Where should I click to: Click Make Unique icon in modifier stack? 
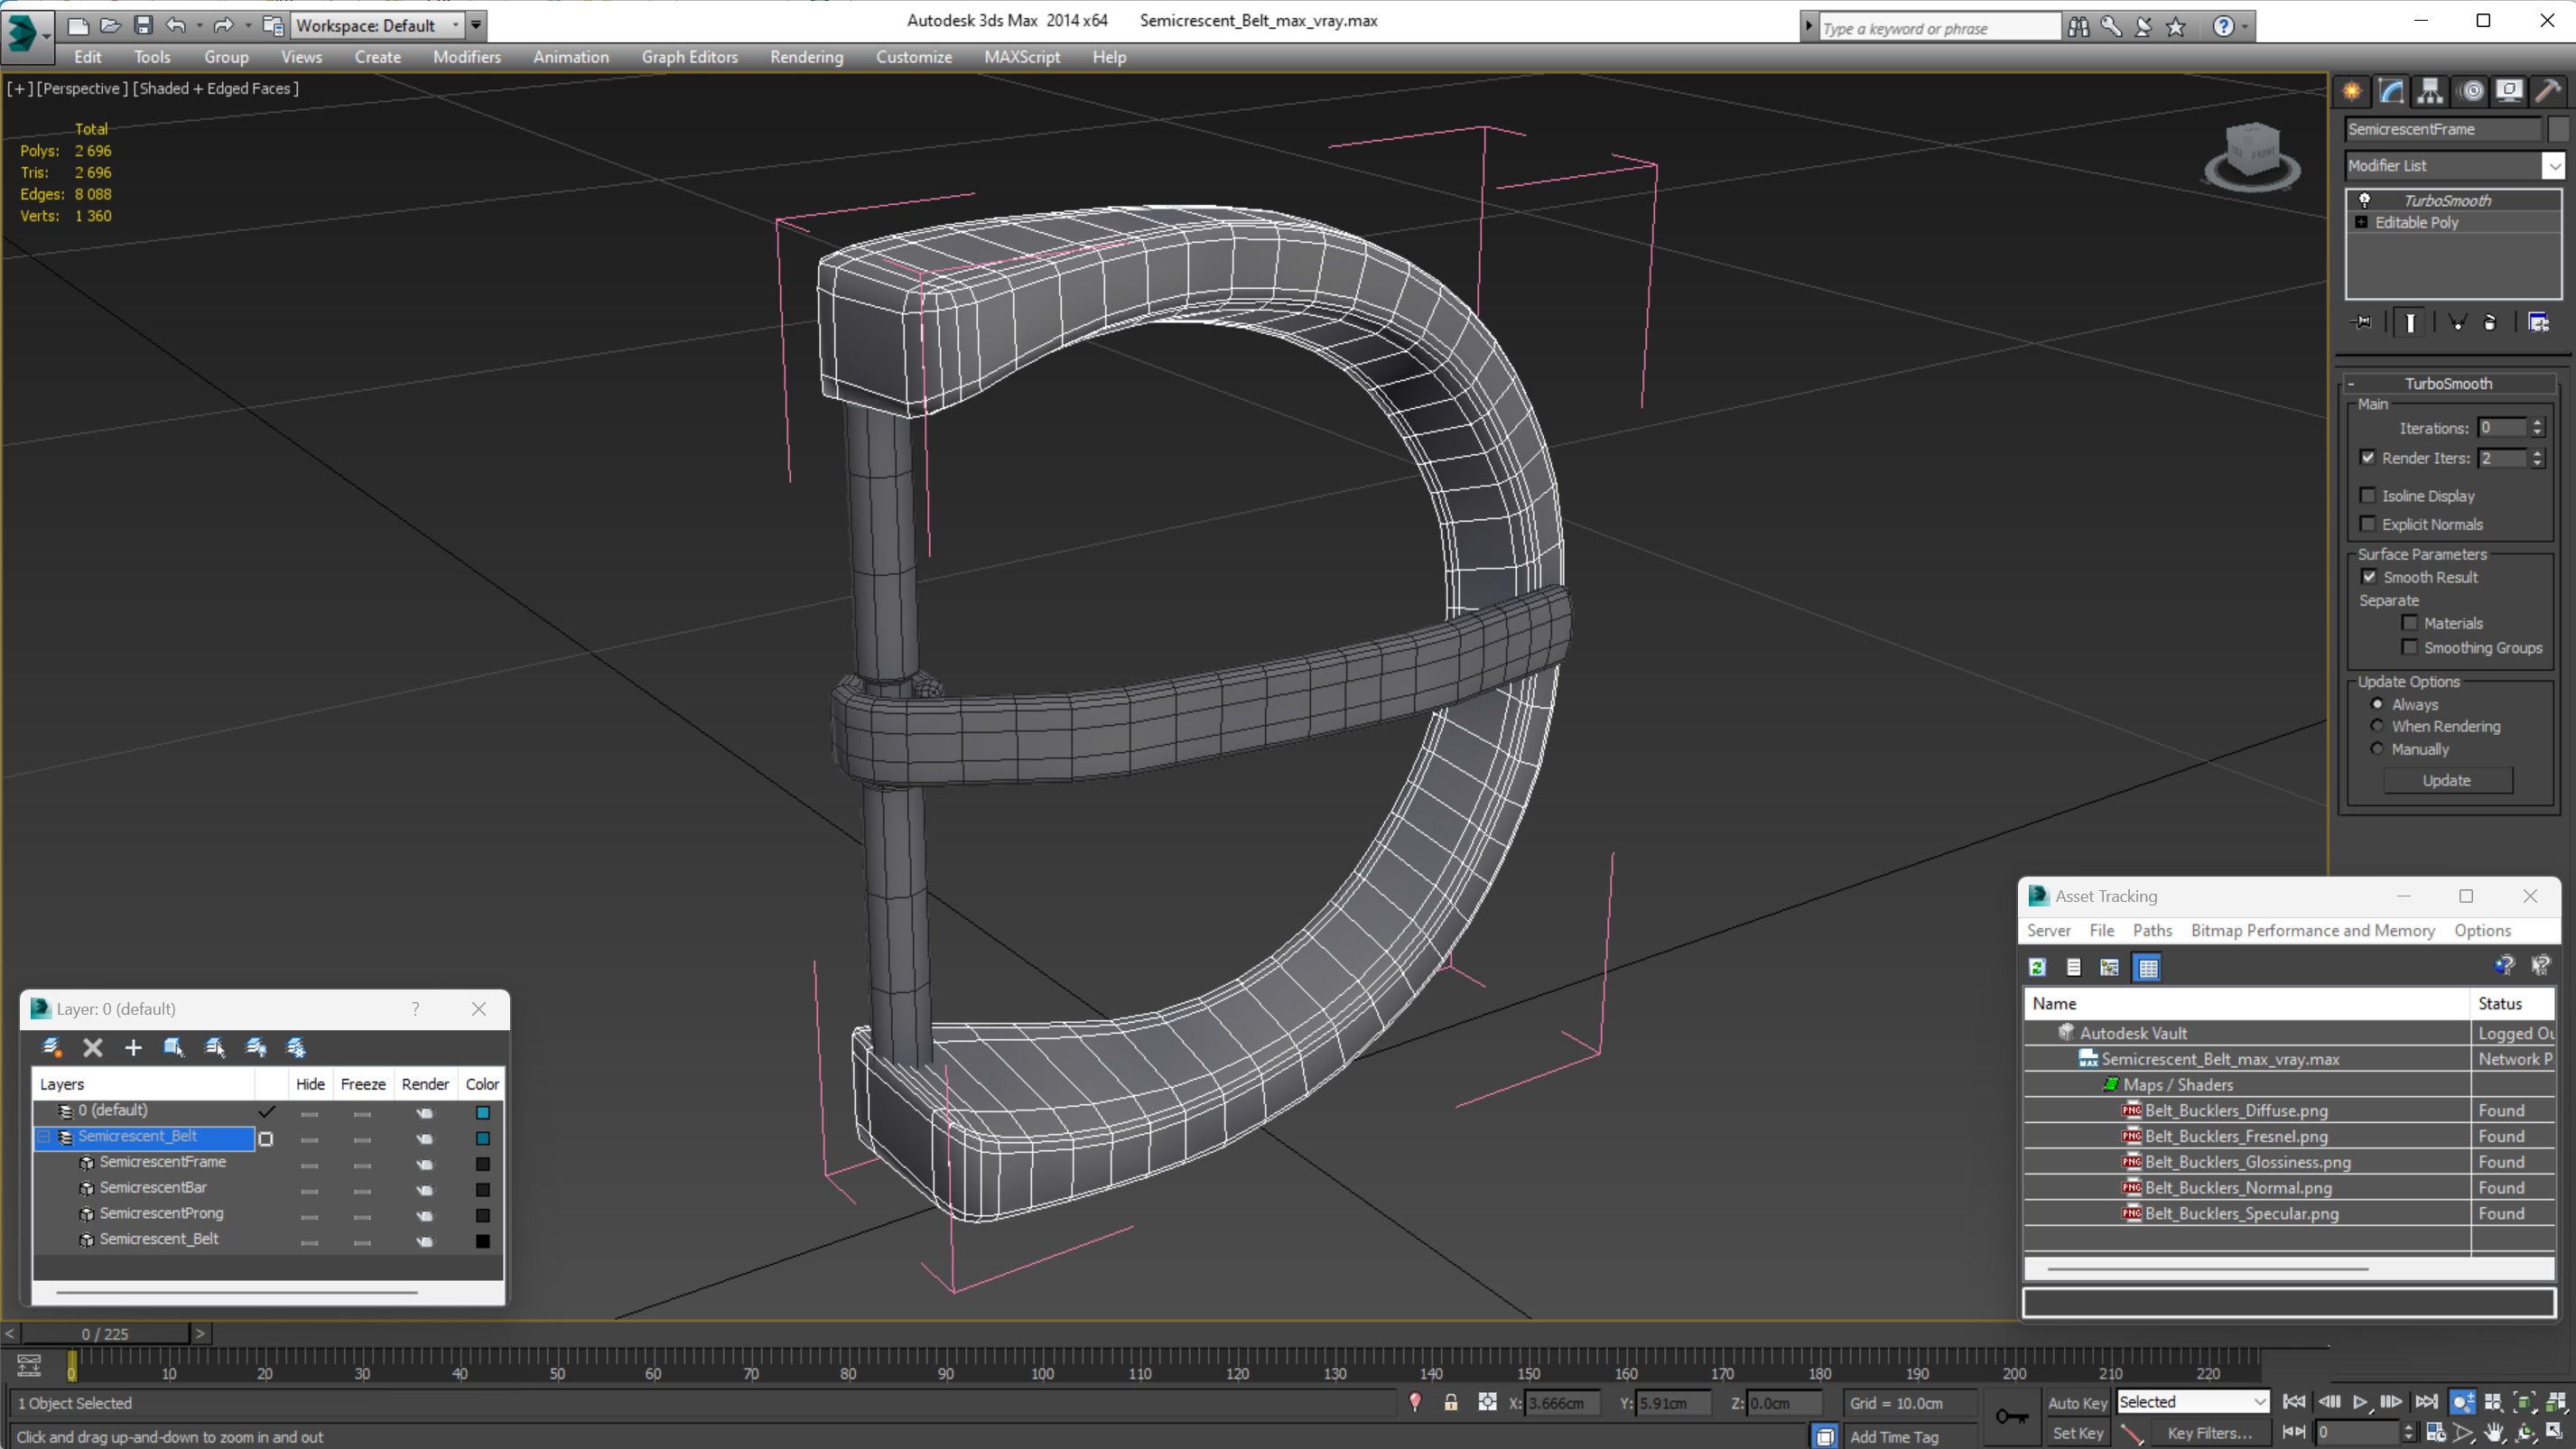[2457, 322]
